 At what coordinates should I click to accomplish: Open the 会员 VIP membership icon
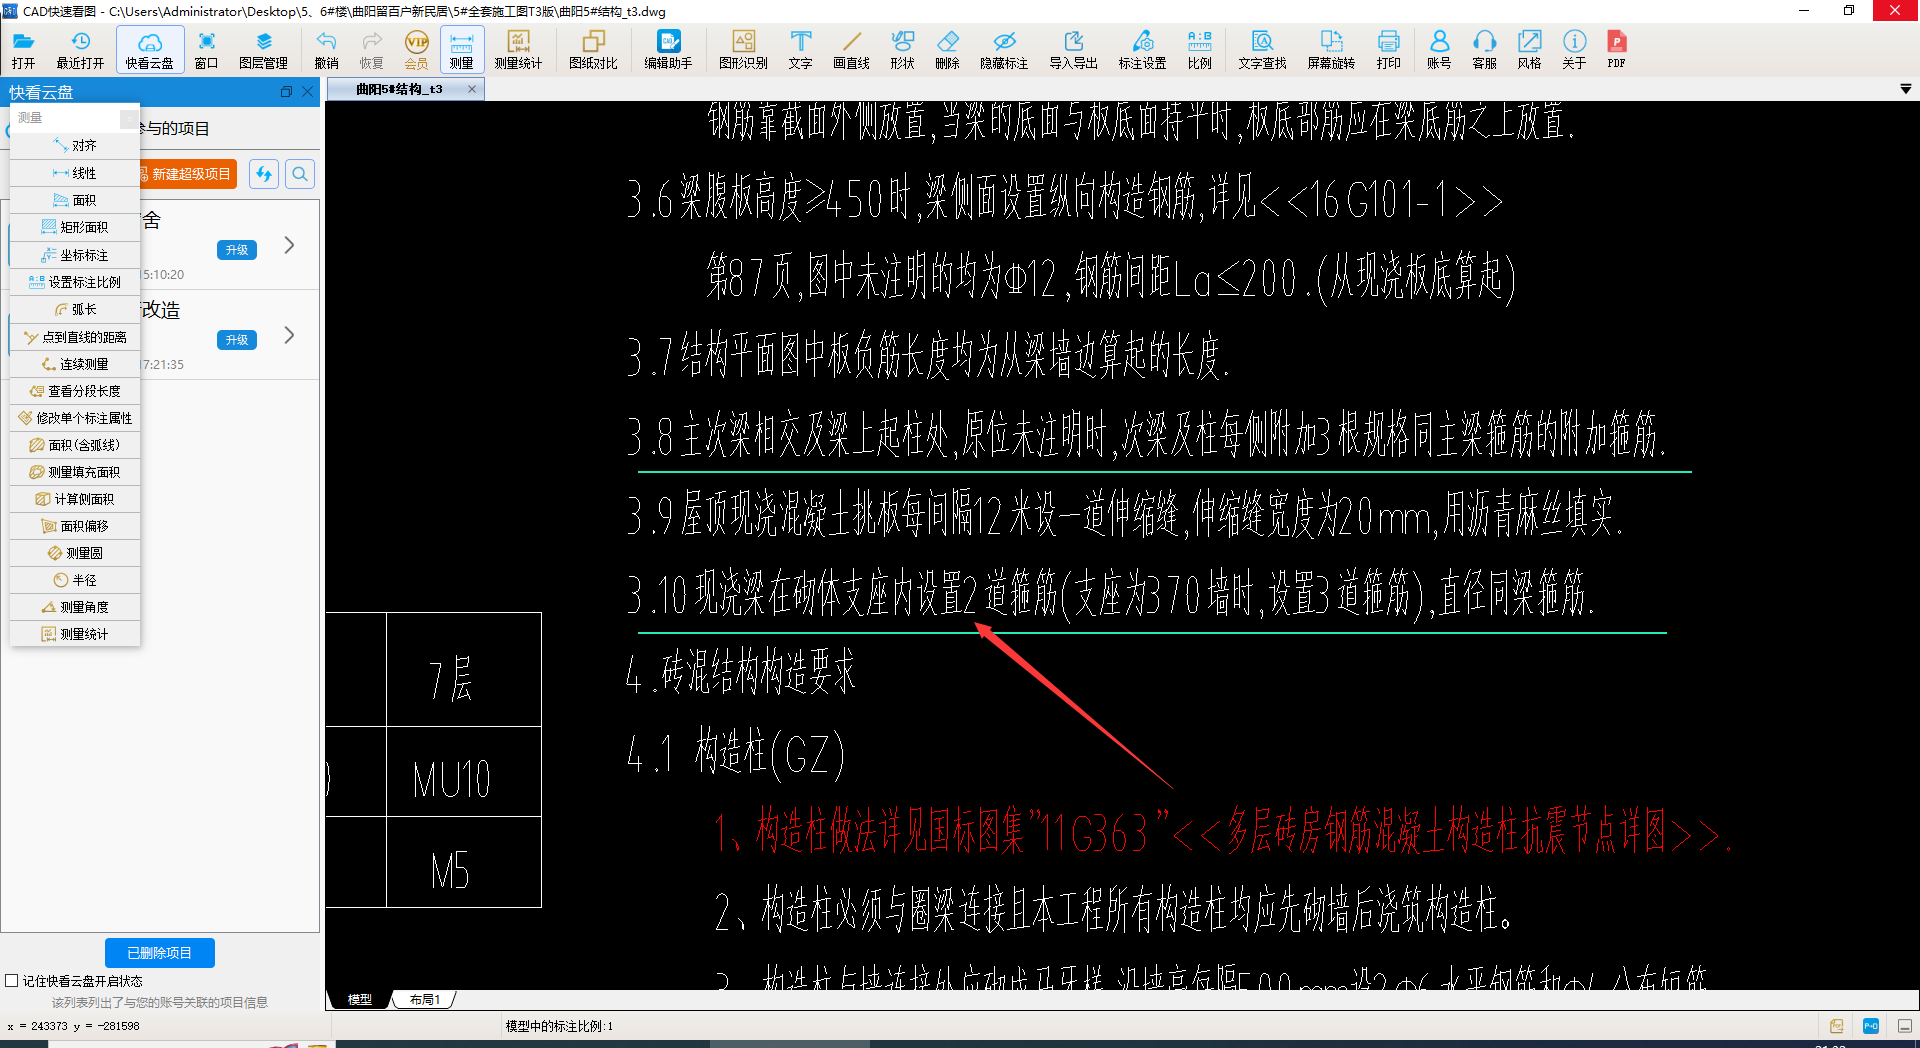[416, 49]
